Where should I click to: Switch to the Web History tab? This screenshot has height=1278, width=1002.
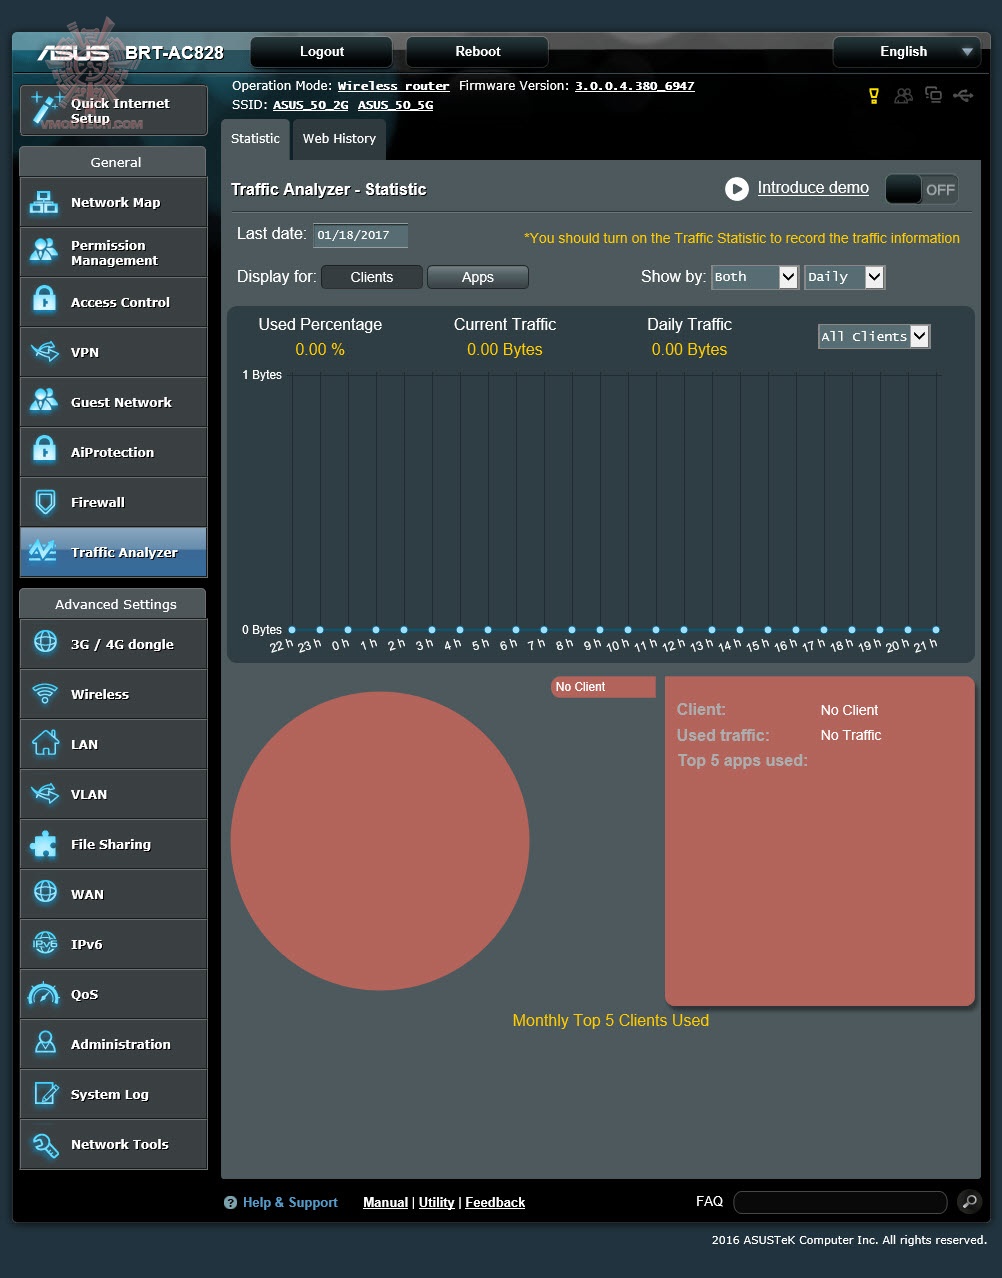pos(339,139)
